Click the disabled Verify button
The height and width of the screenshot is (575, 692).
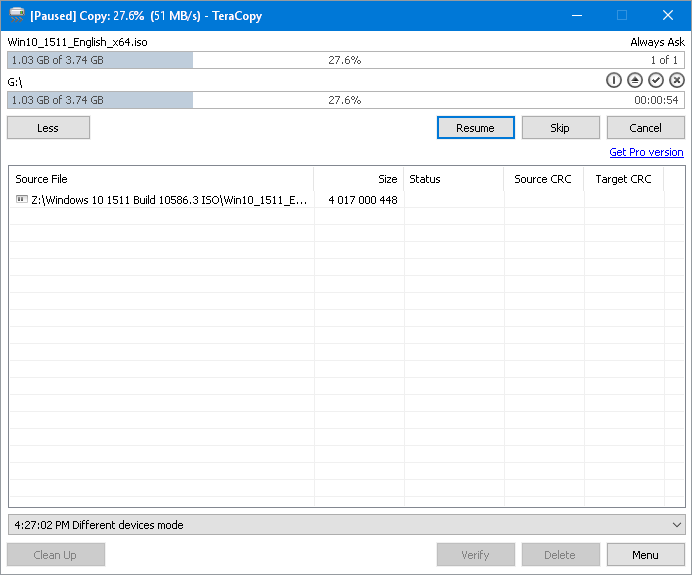[x=476, y=555]
